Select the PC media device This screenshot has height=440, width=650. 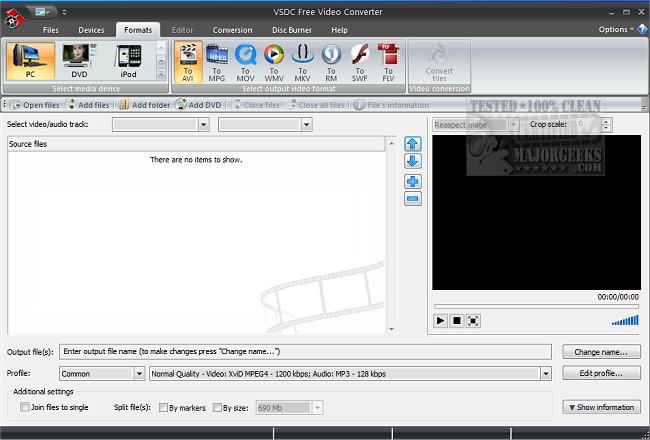pos(30,61)
